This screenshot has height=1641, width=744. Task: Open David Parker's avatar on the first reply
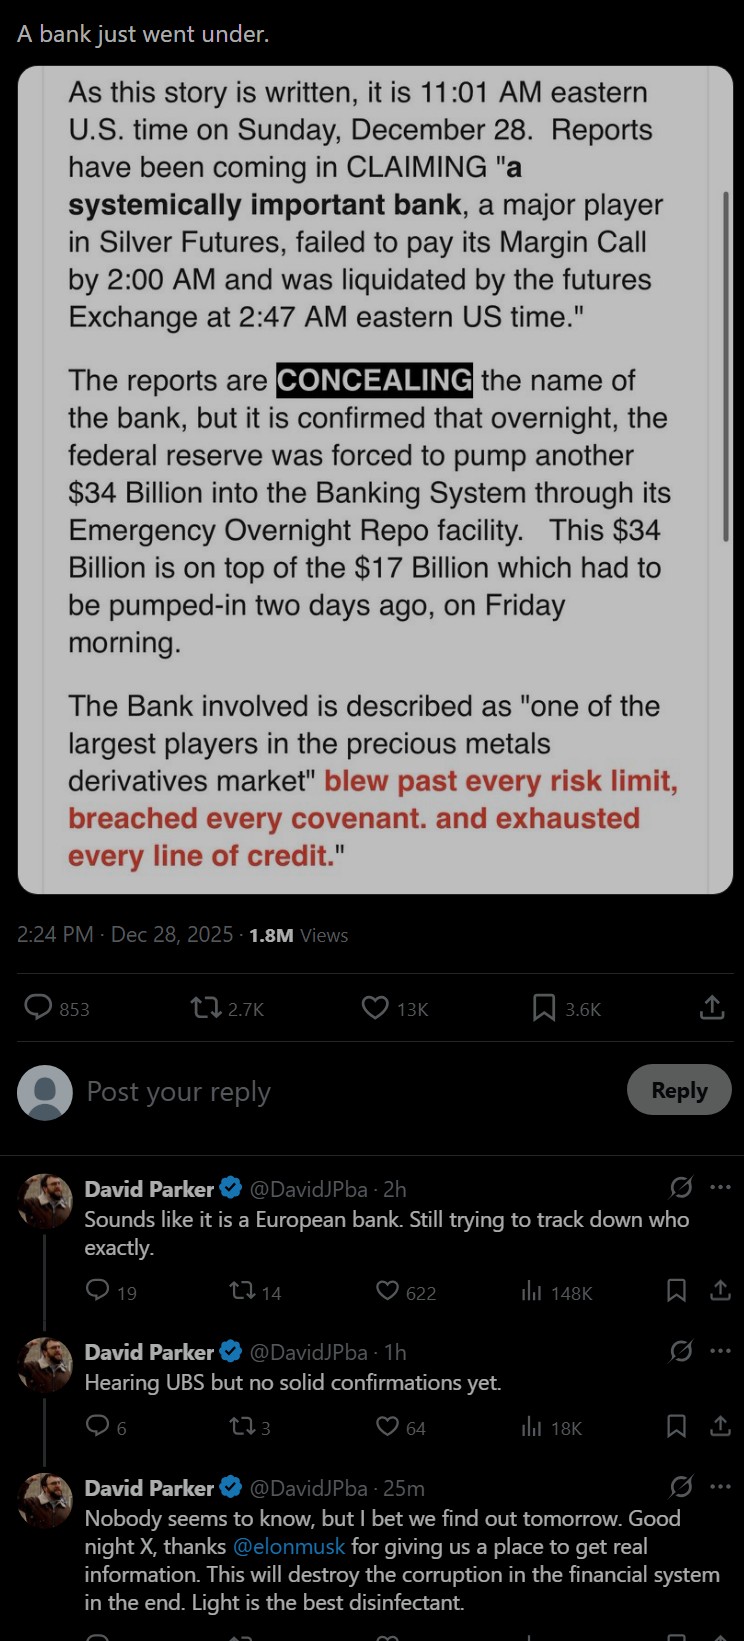pos(45,1201)
